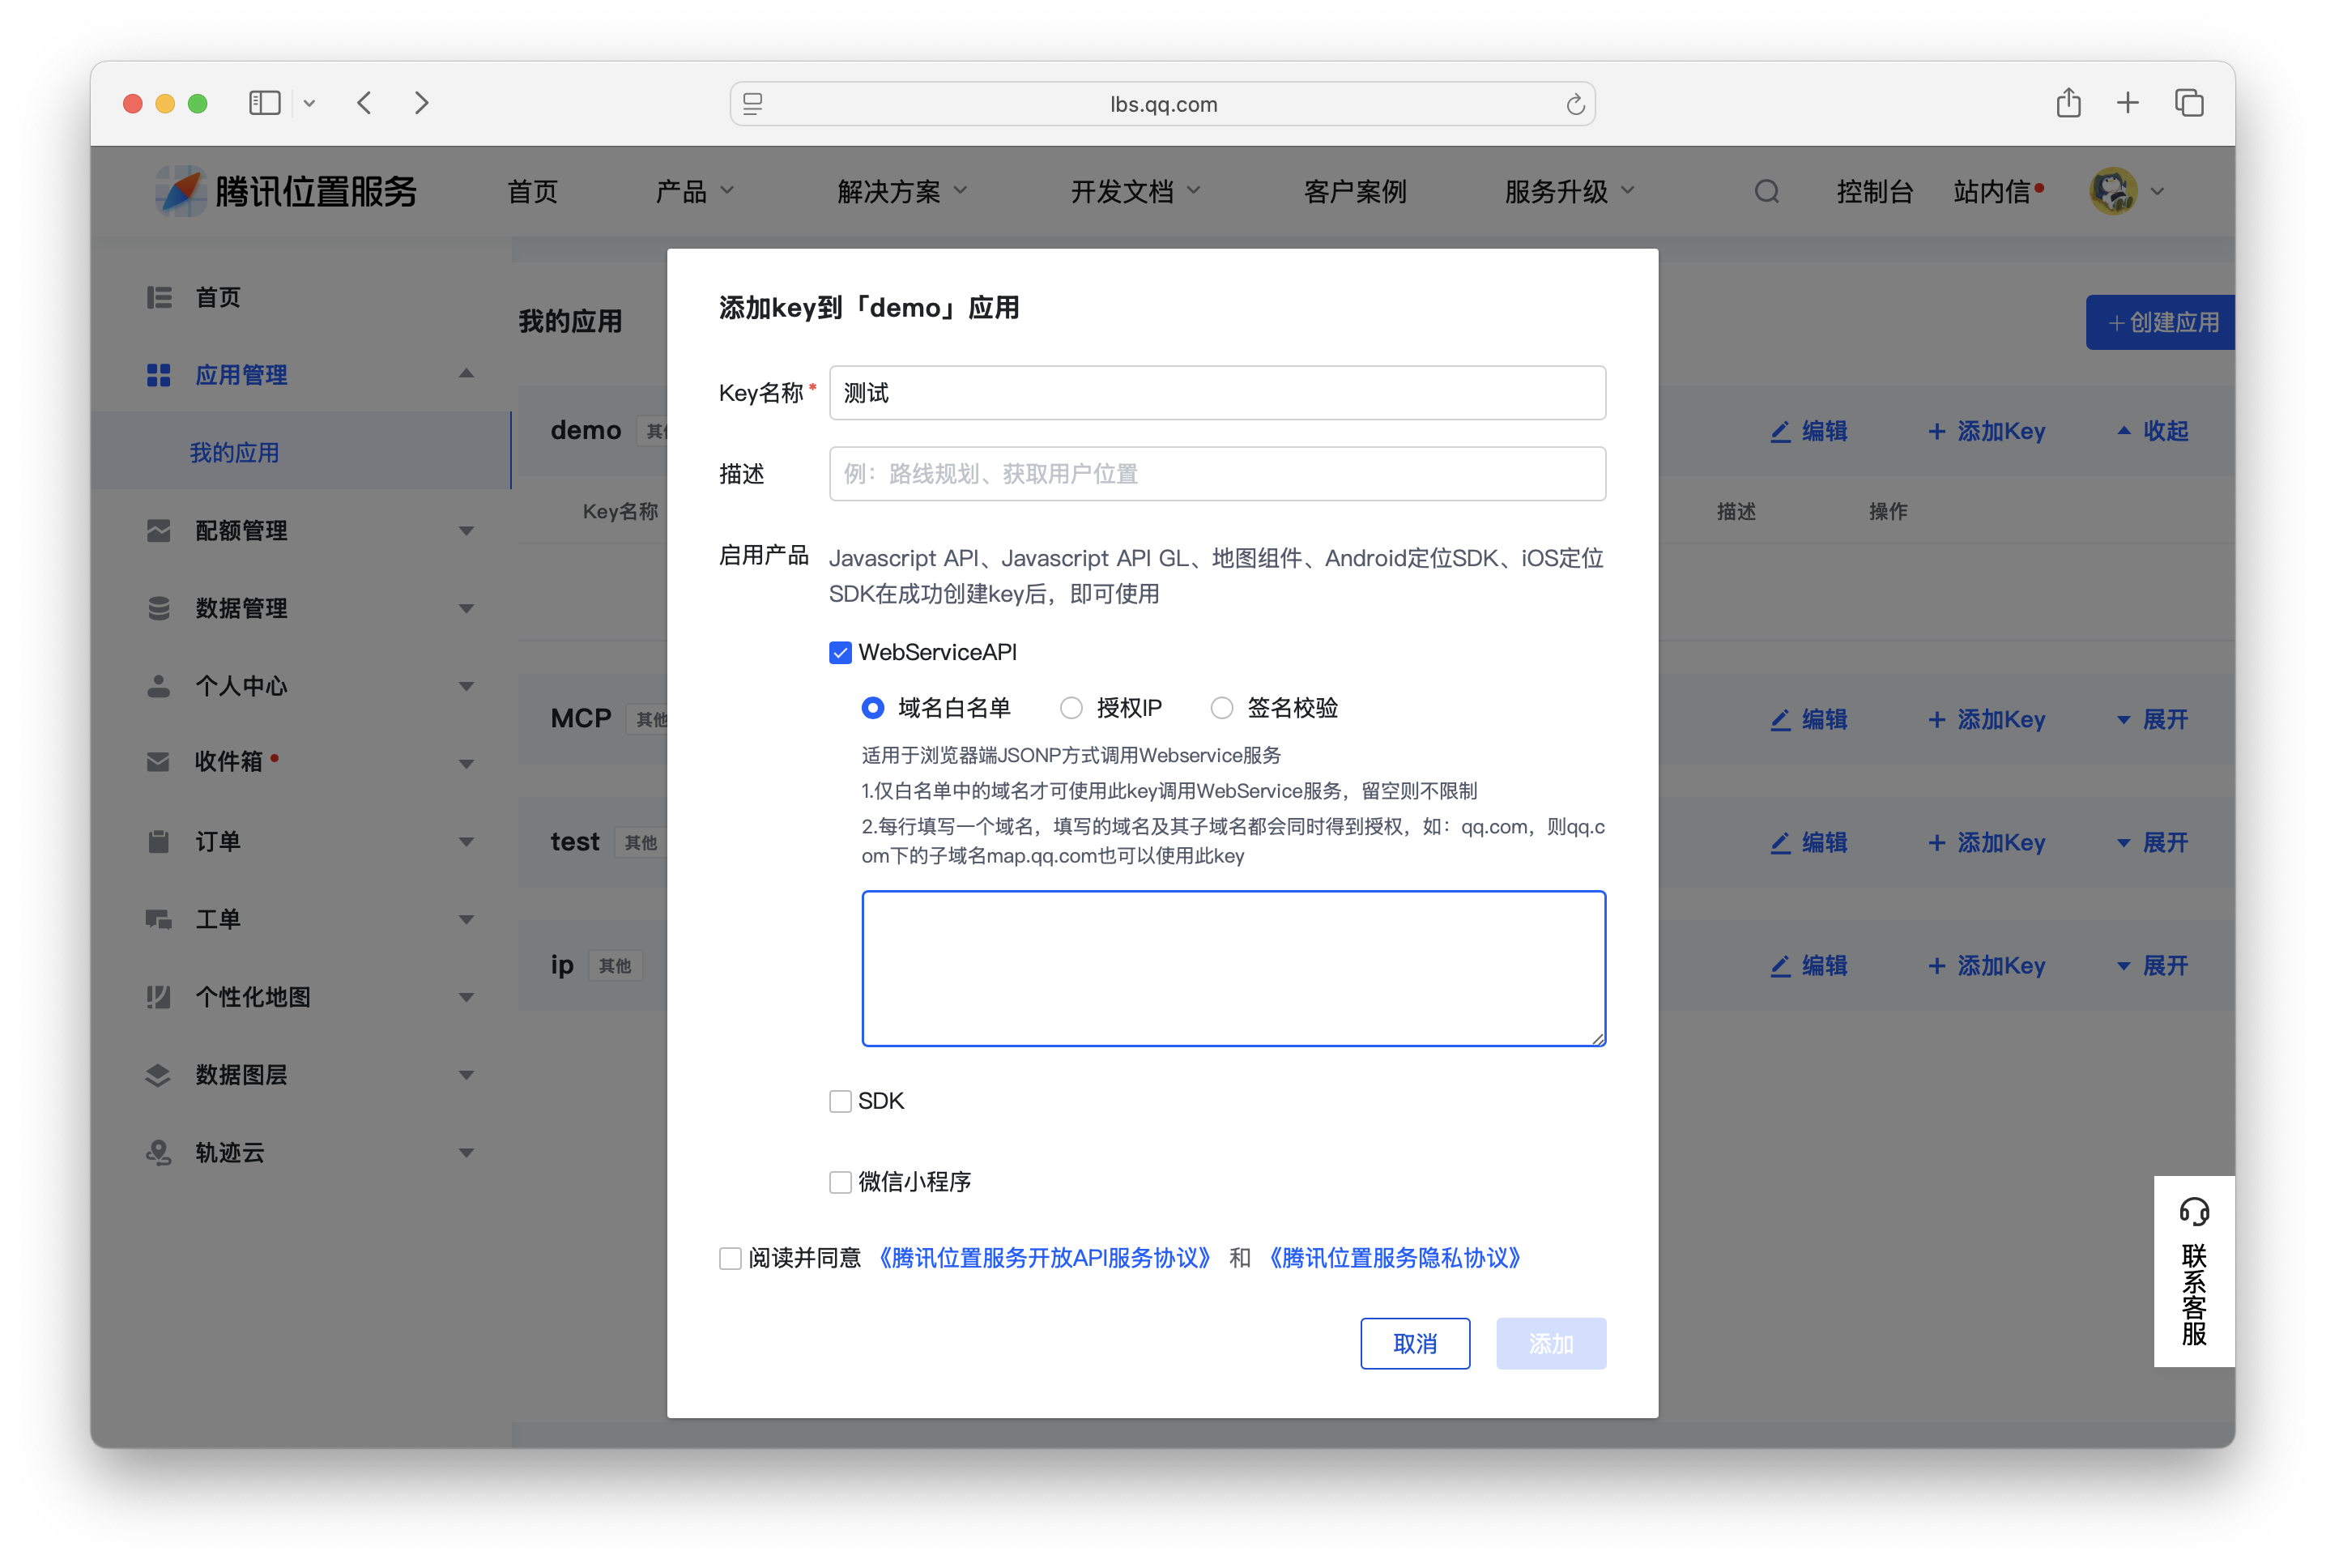Screen dimensions: 2326x1568
Task: Open the 解决方案 menu
Action: click(x=889, y=191)
